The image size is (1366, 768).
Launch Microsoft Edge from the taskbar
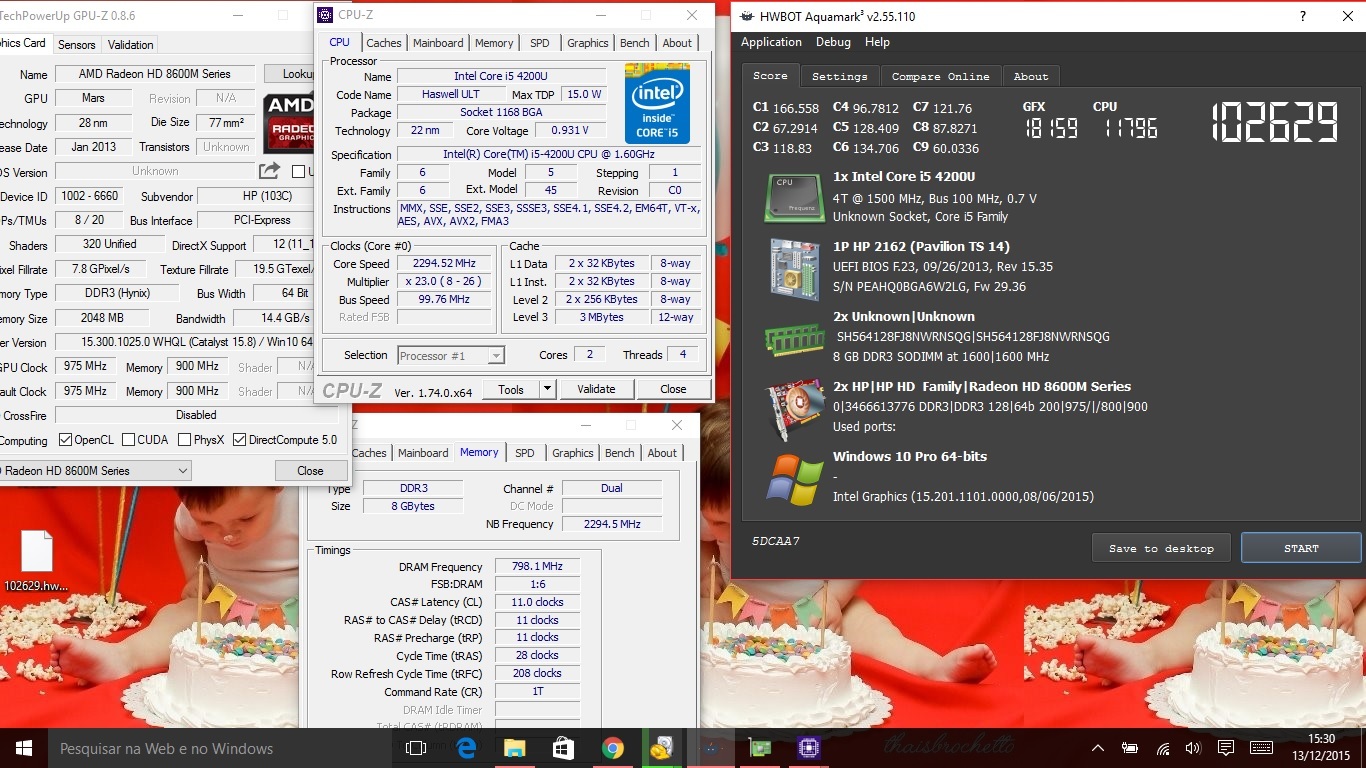pos(466,748)
